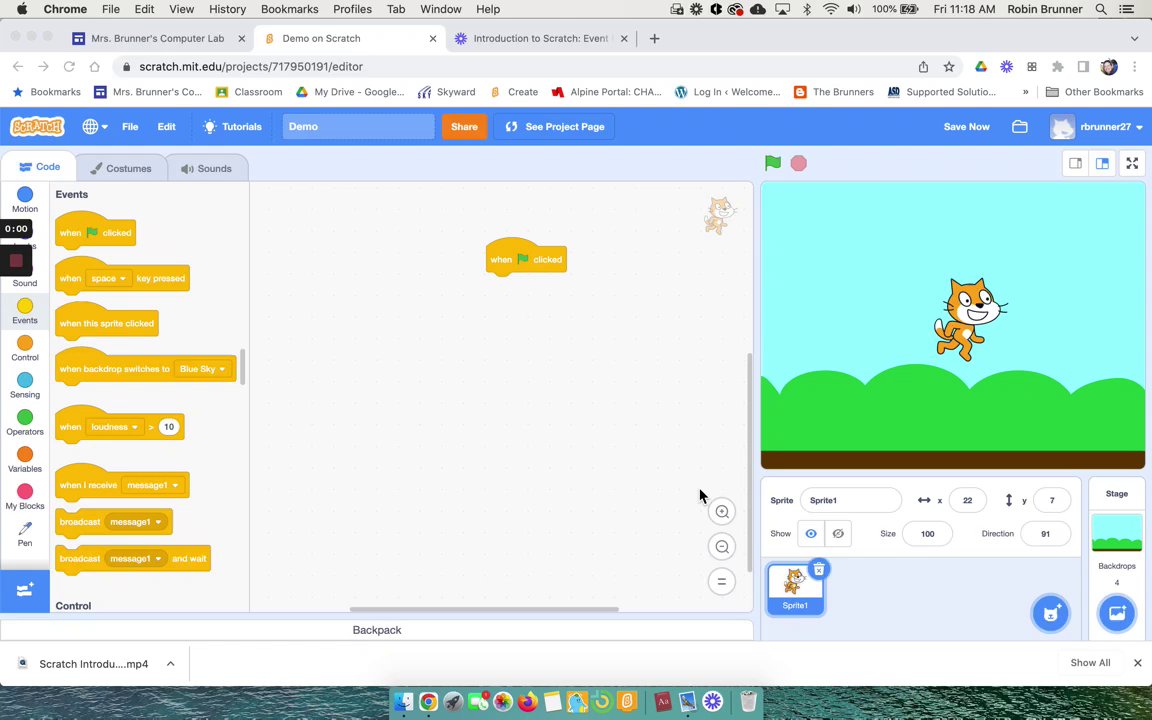This screenshot has height=720, width=1152.
Task: Show more bookmarks with double chevron
Action: 1026,92
